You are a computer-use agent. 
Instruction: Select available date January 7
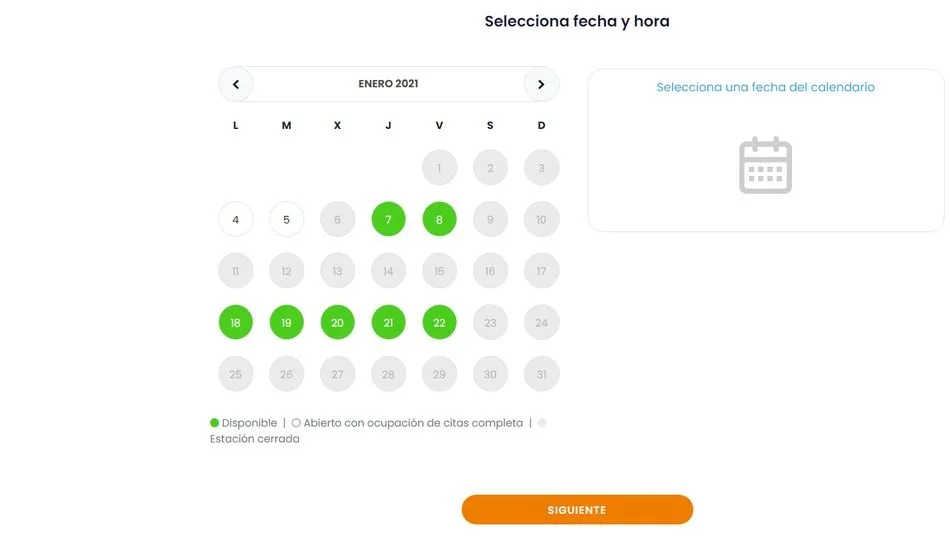pos(388,219)
